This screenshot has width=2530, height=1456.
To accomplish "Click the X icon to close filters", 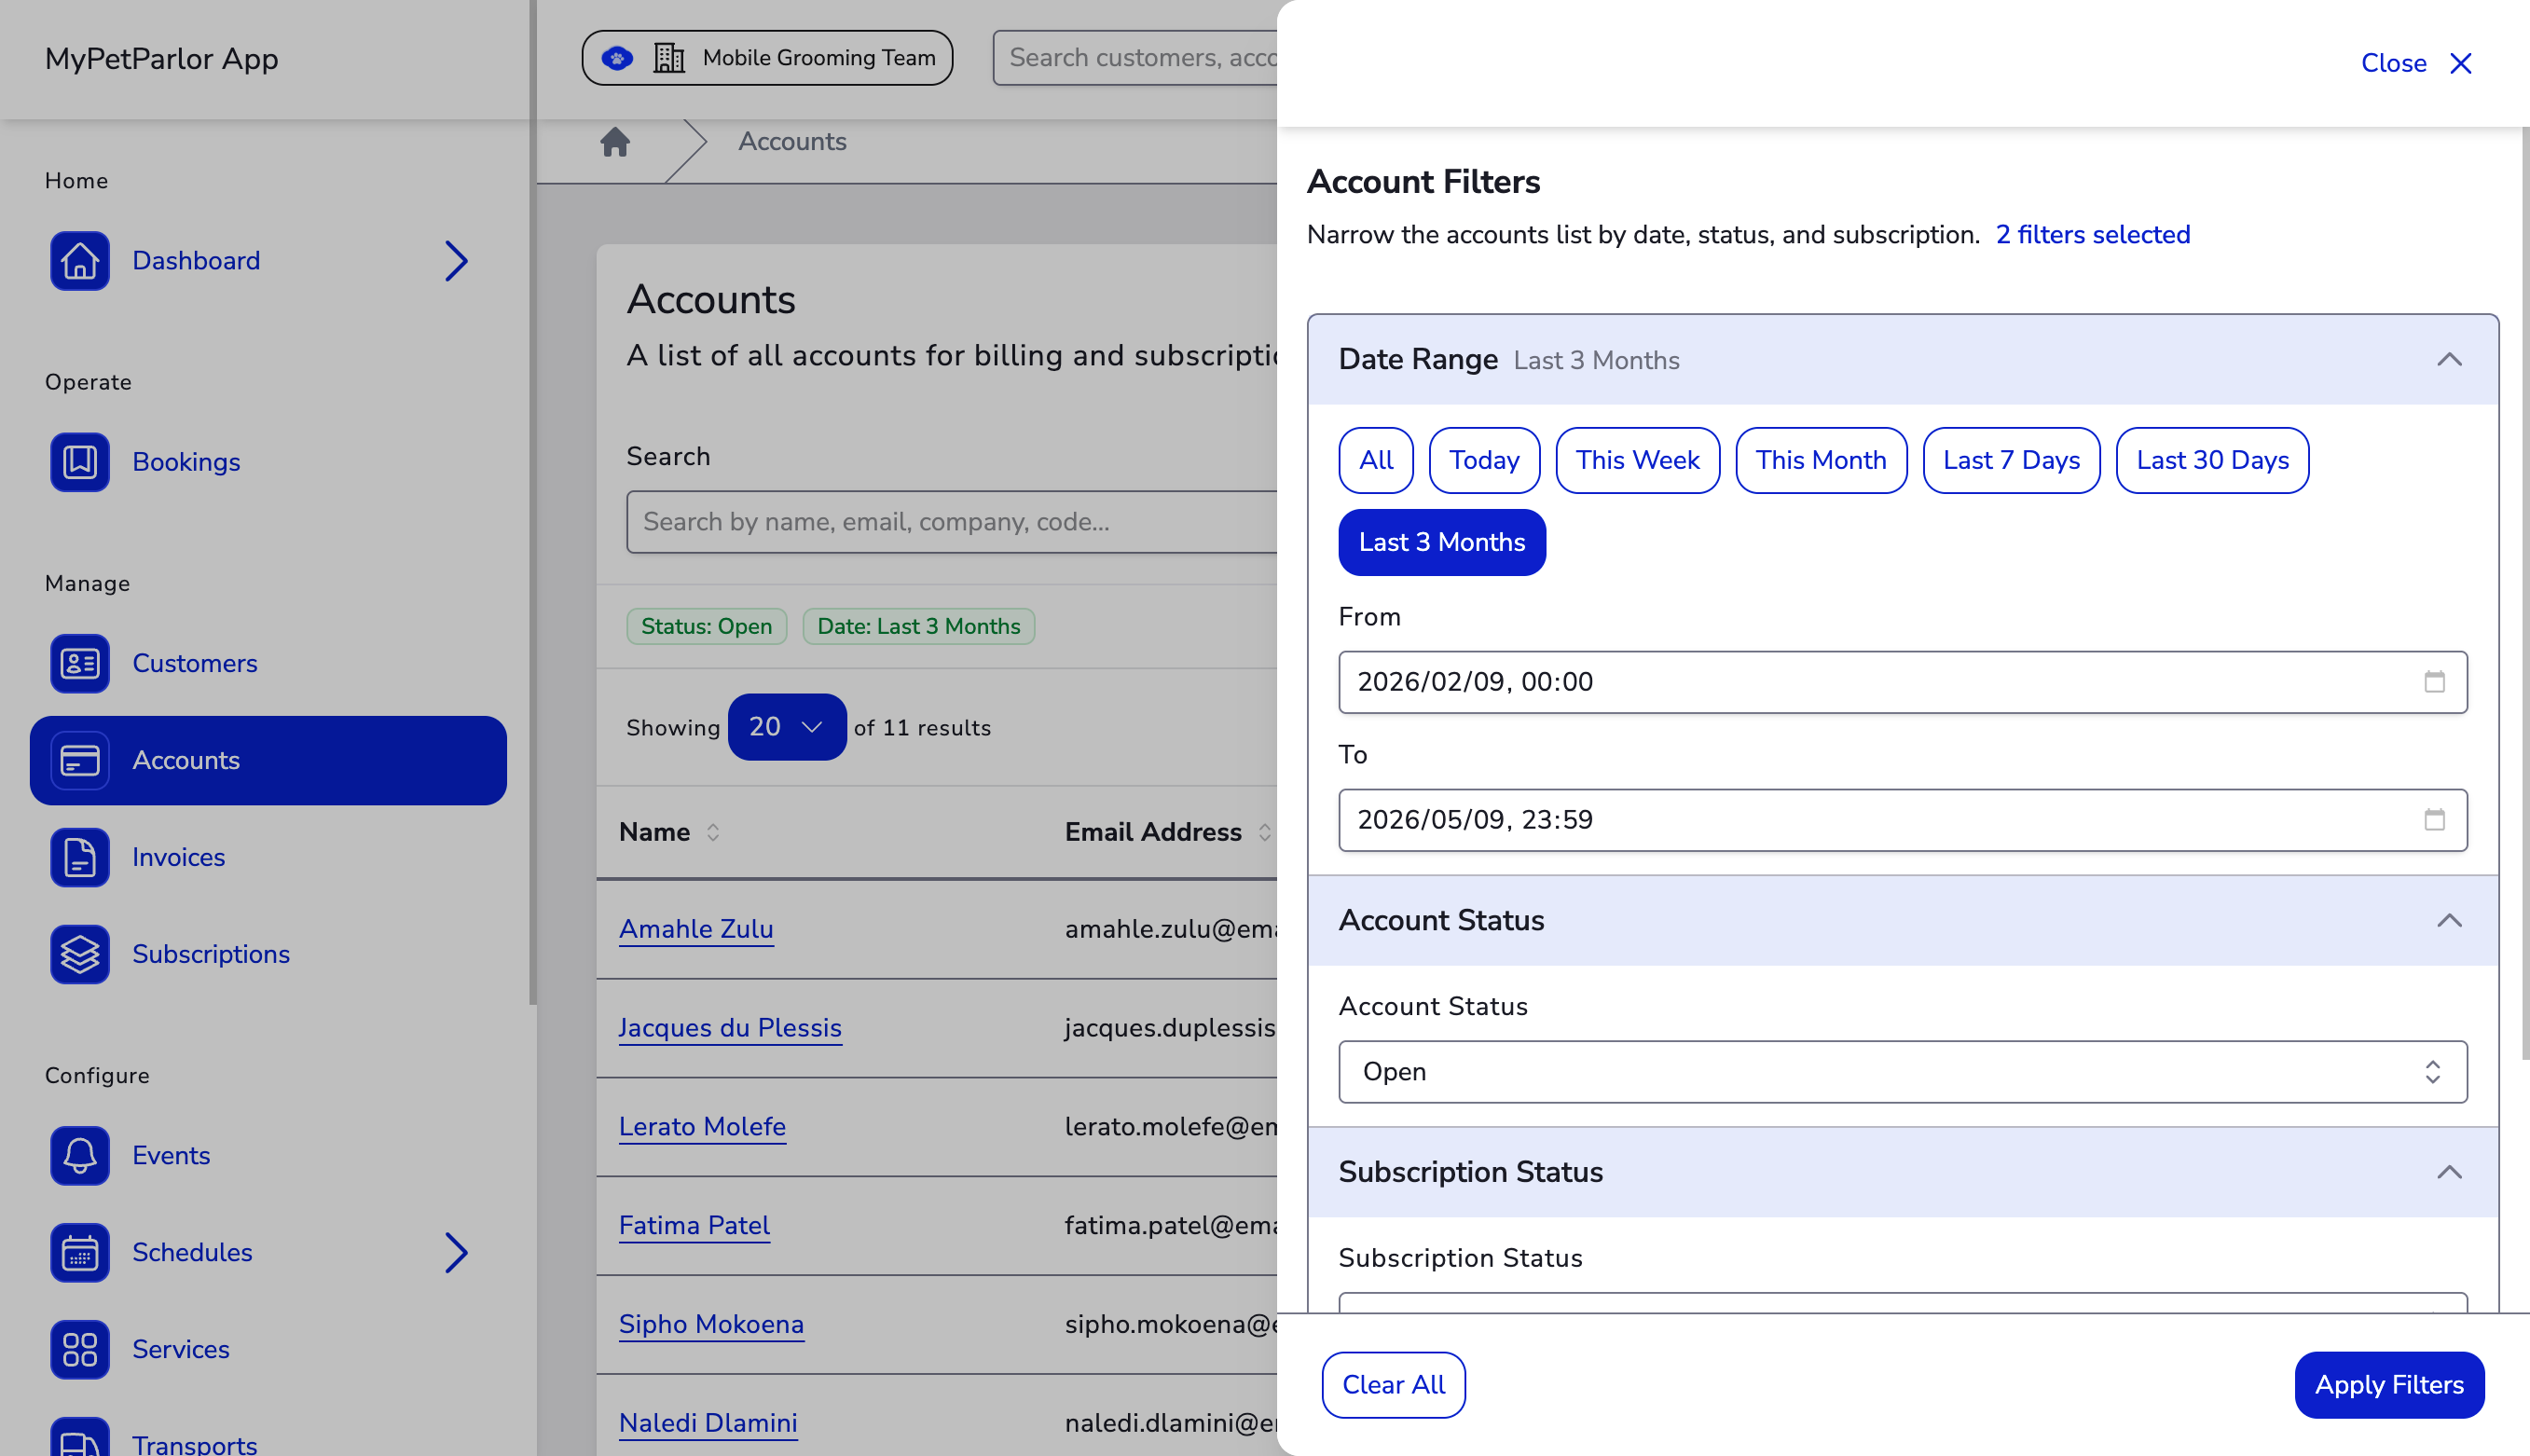I will [x=2461, y=63].
